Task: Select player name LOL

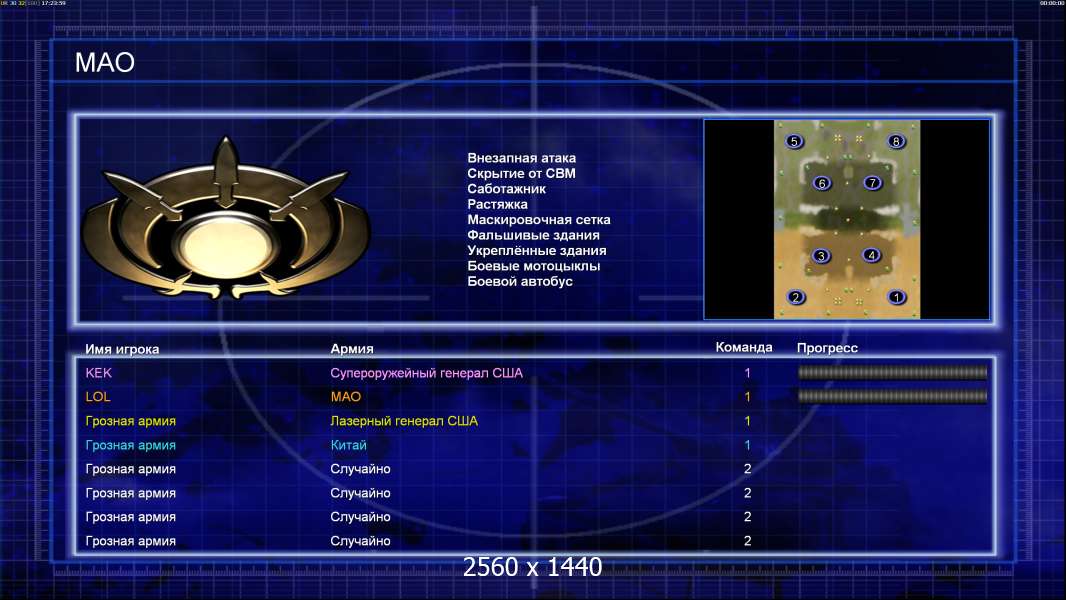Action: 98,397
